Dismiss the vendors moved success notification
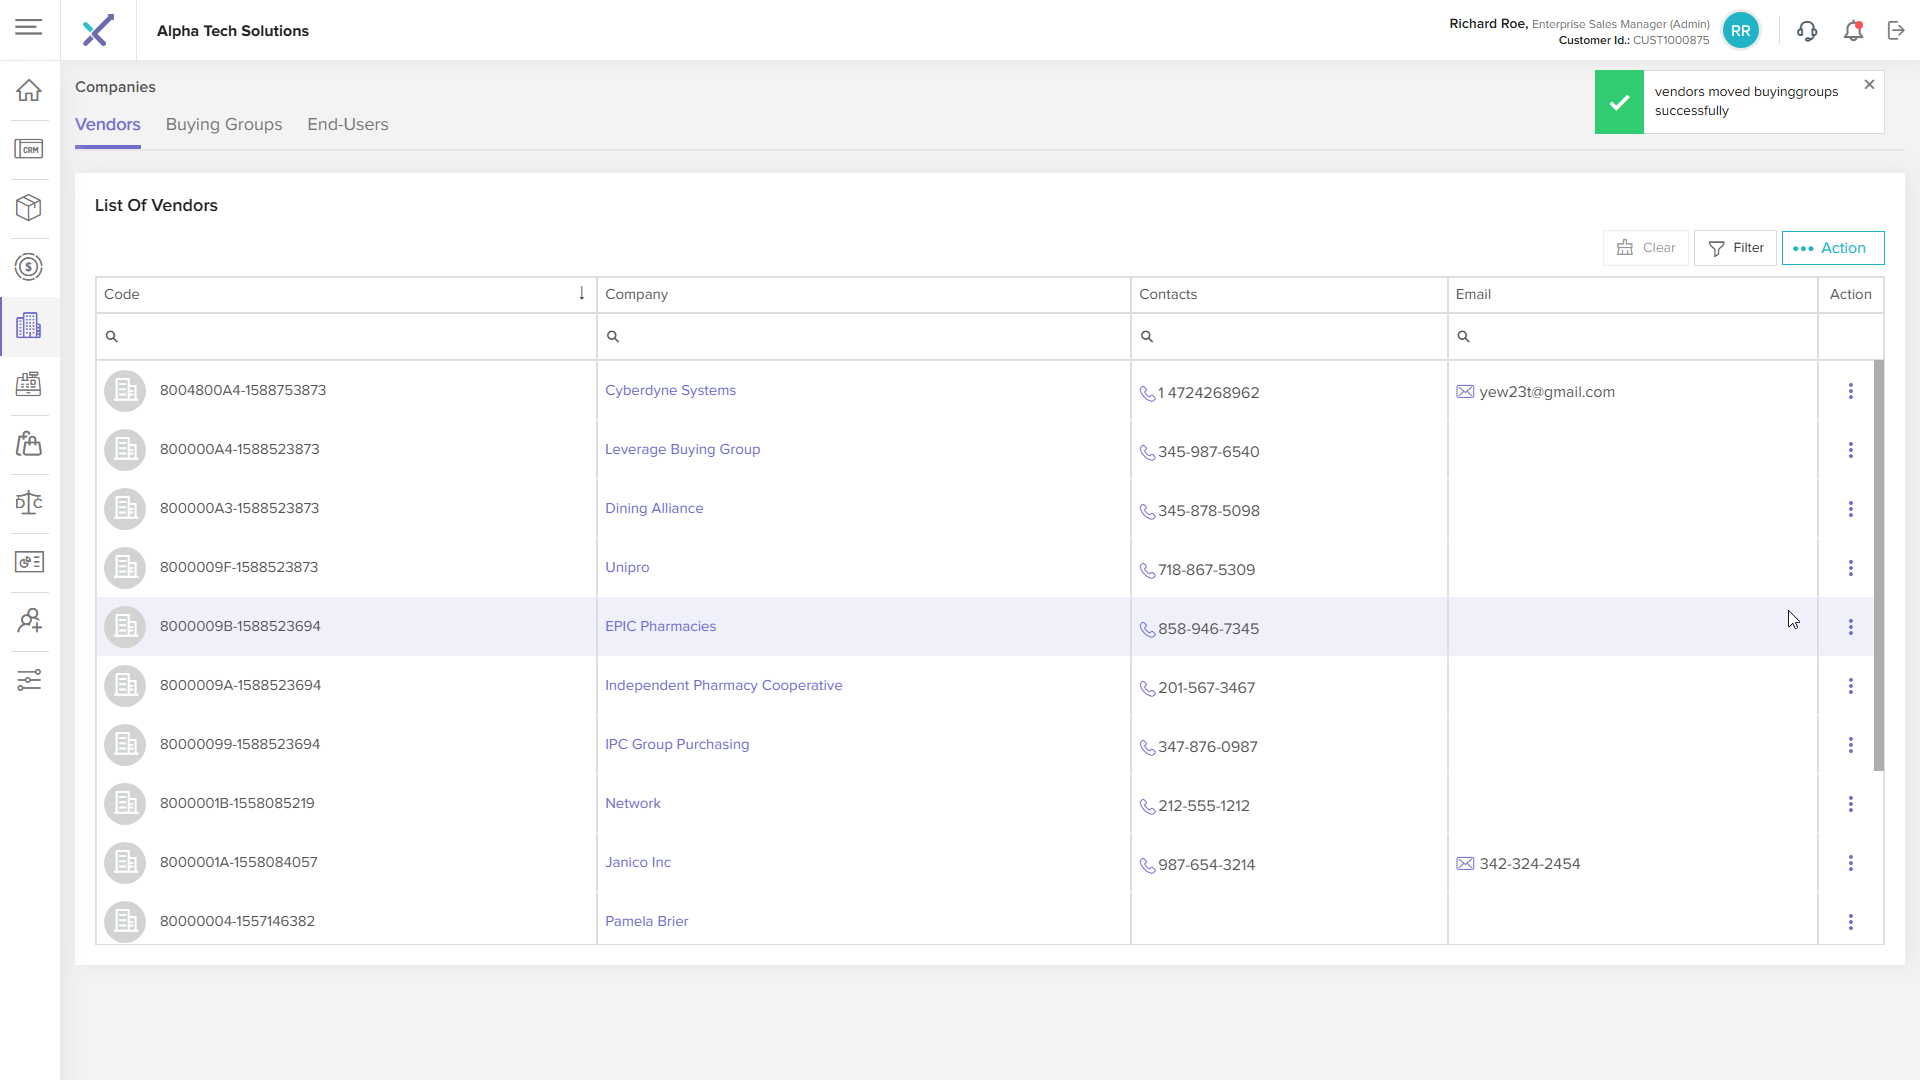 (x=1869, y=85)
